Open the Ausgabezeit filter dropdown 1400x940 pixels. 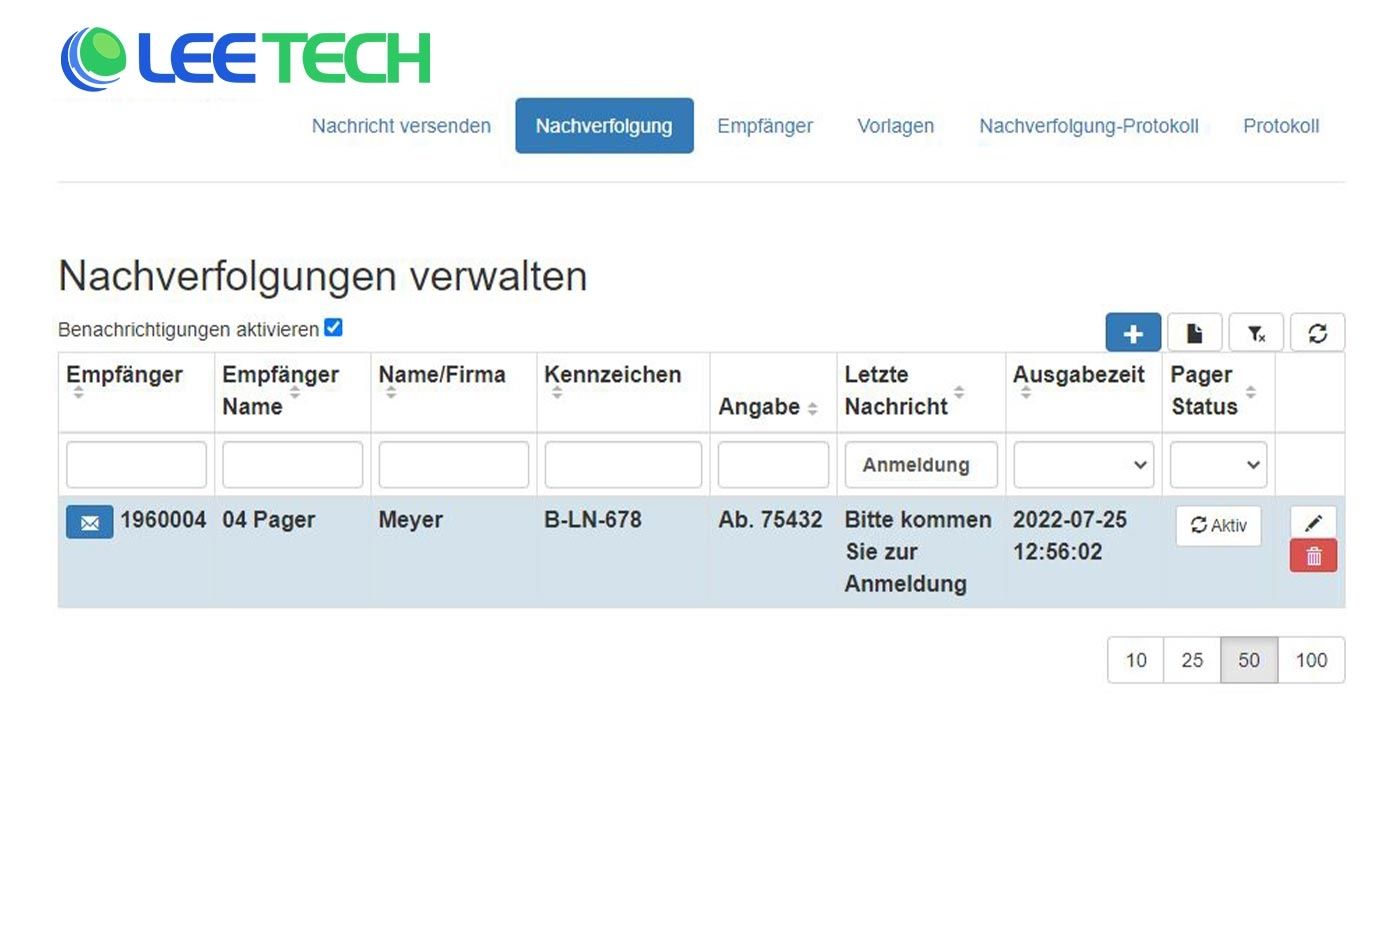coord(1082,464)
